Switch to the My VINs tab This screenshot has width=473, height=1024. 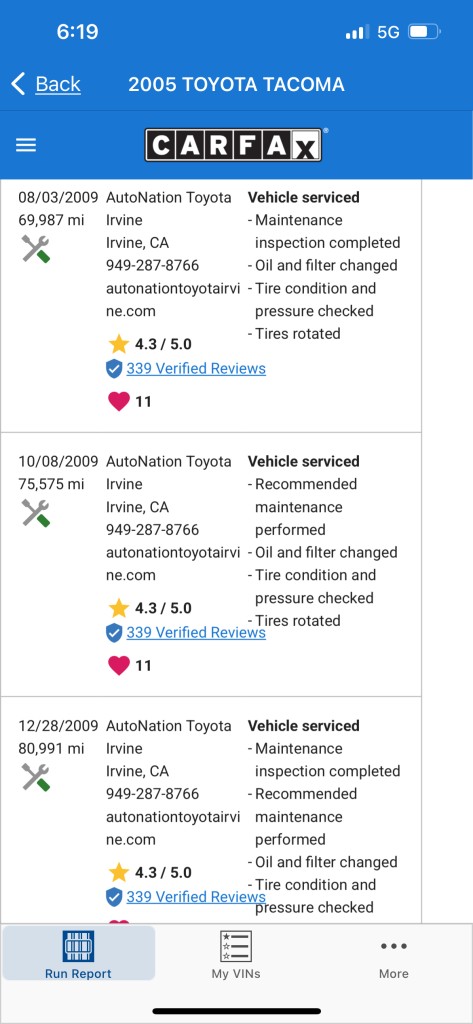tap(236, 955)
